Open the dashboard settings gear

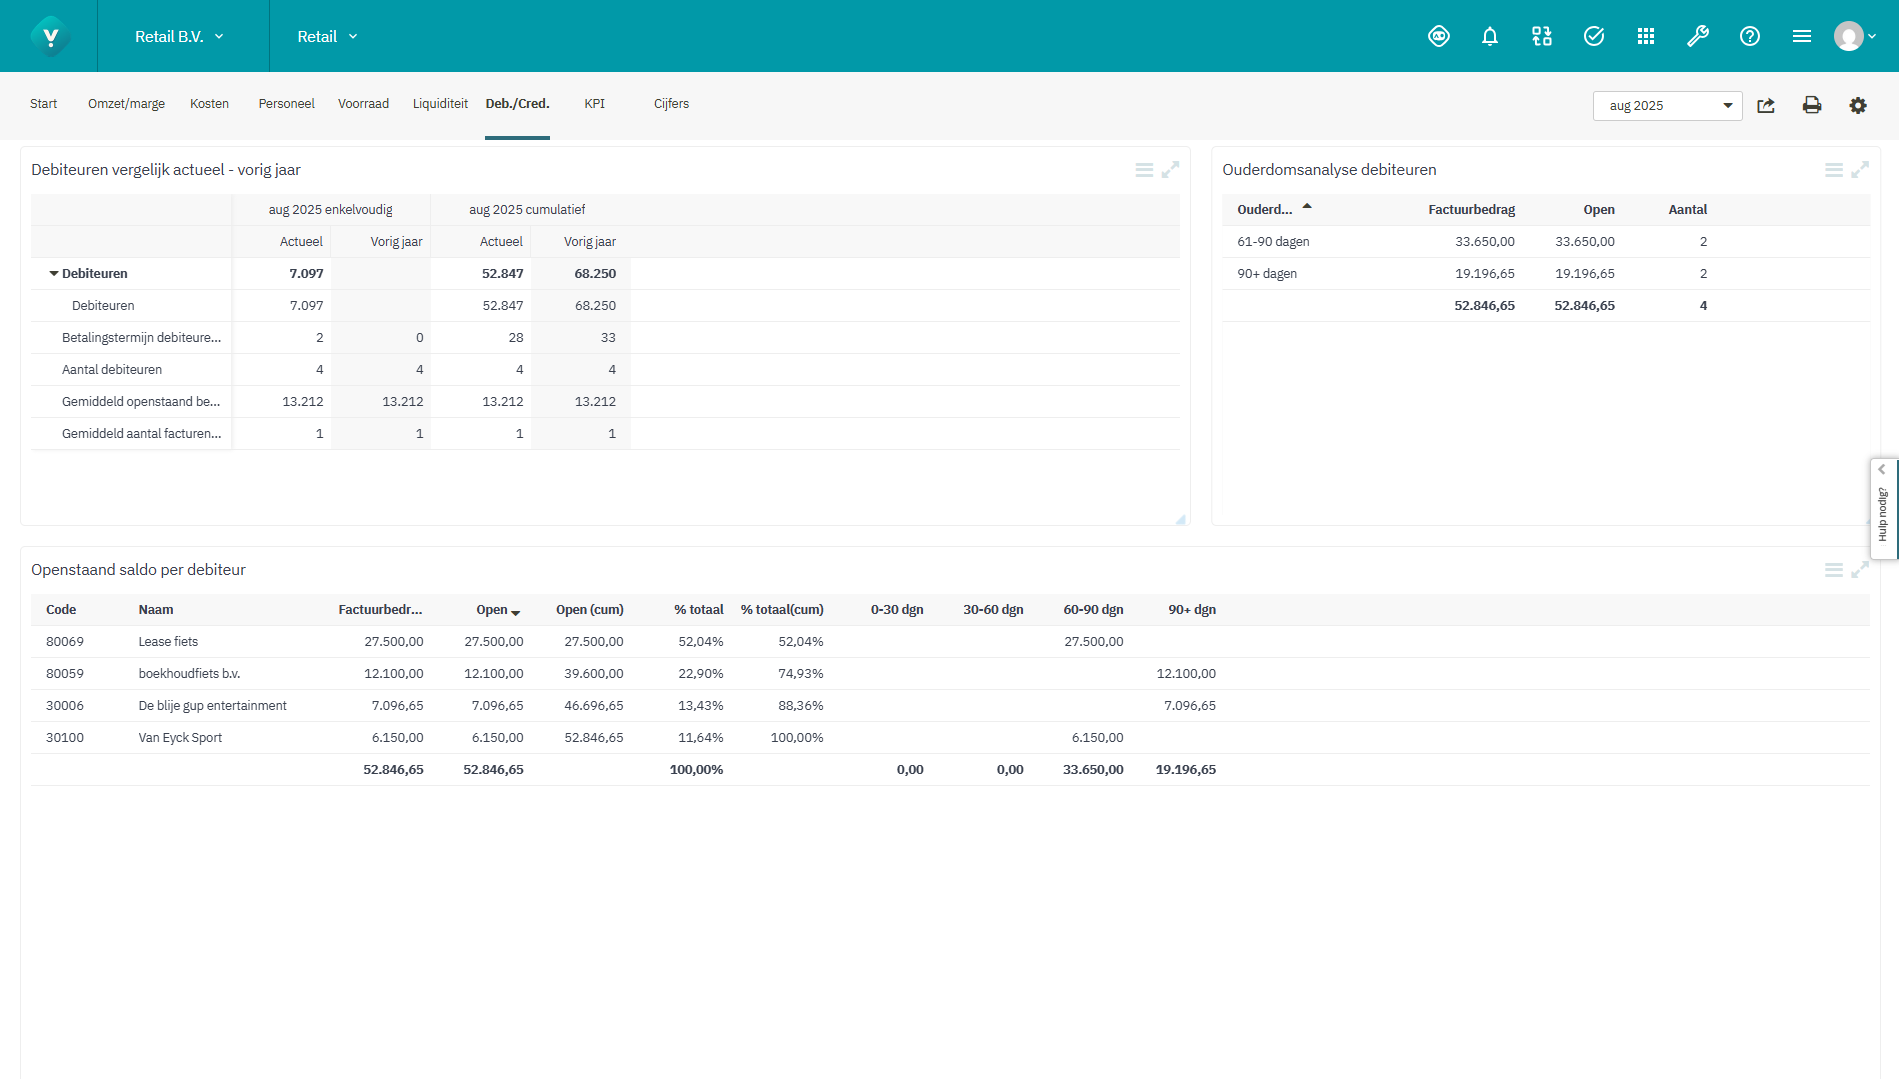click(1858, 105)
